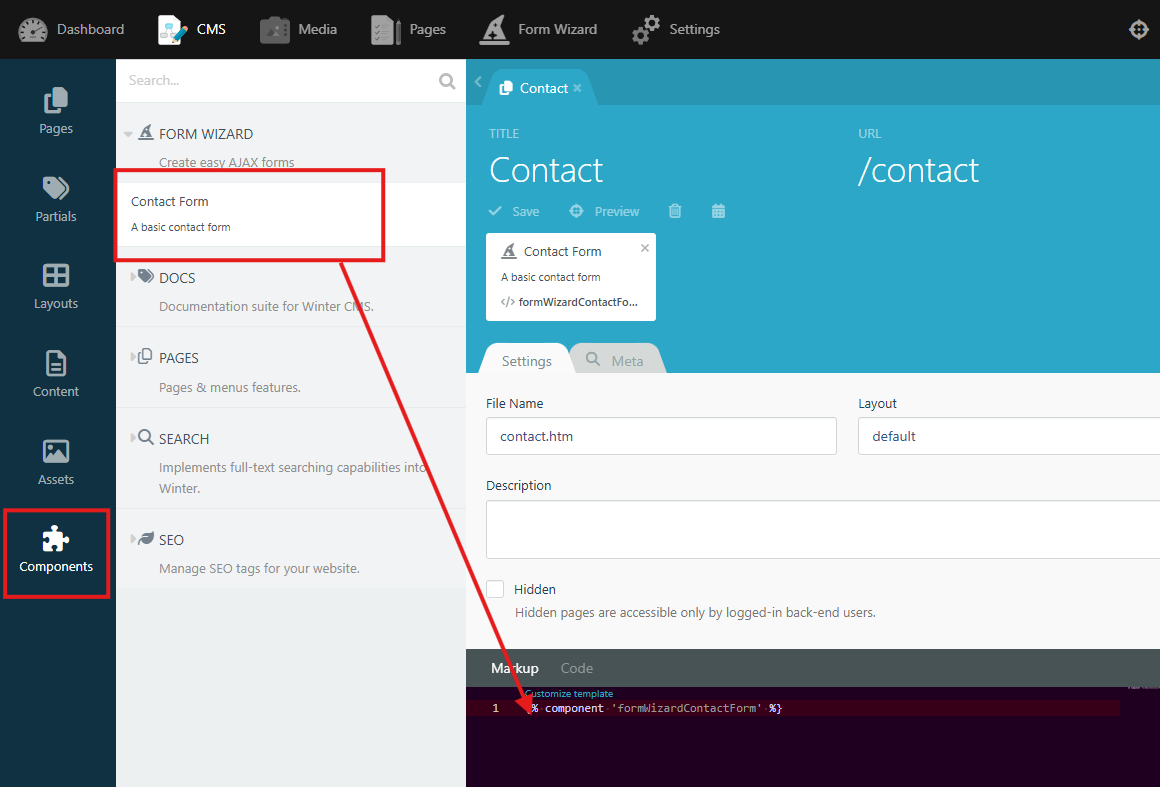Viewport: 1160px width, 787px height.
Task: Collapse the Form Wizard group
Action: click(128, 134)
